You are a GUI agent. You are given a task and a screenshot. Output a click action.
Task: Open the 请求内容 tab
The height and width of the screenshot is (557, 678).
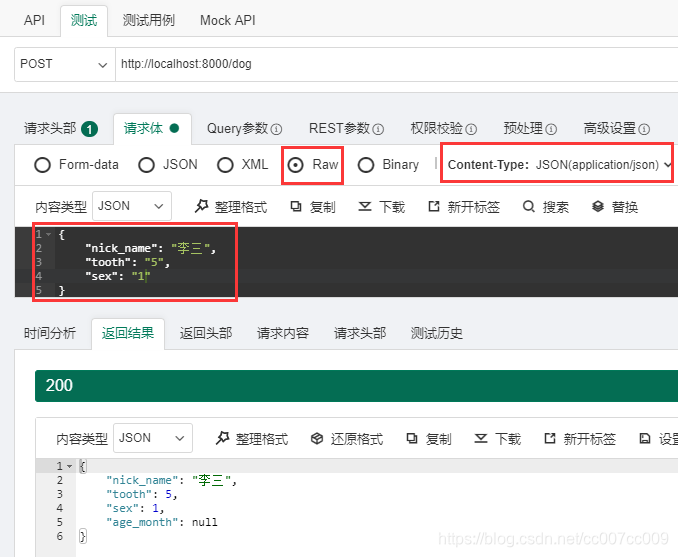(x=283, y=333)
